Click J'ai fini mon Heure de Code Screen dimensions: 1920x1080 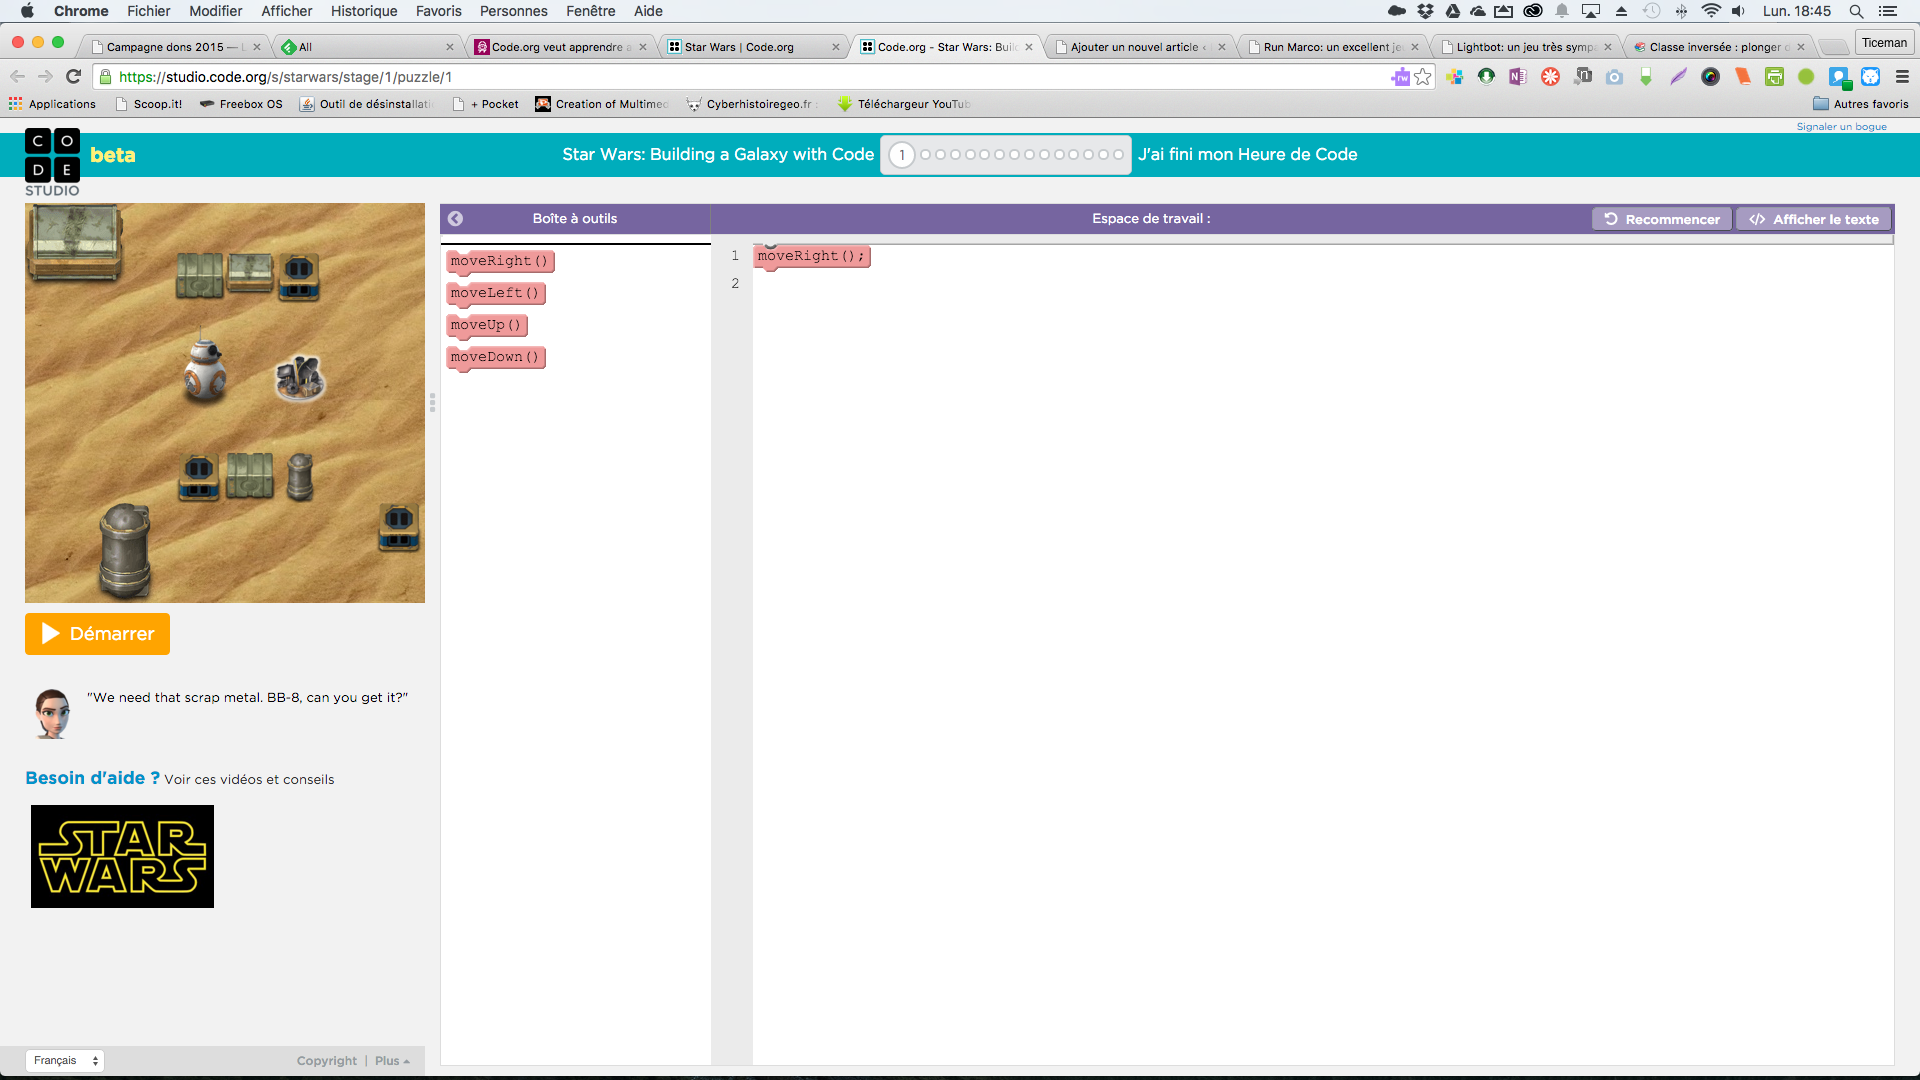point(1247,154)
